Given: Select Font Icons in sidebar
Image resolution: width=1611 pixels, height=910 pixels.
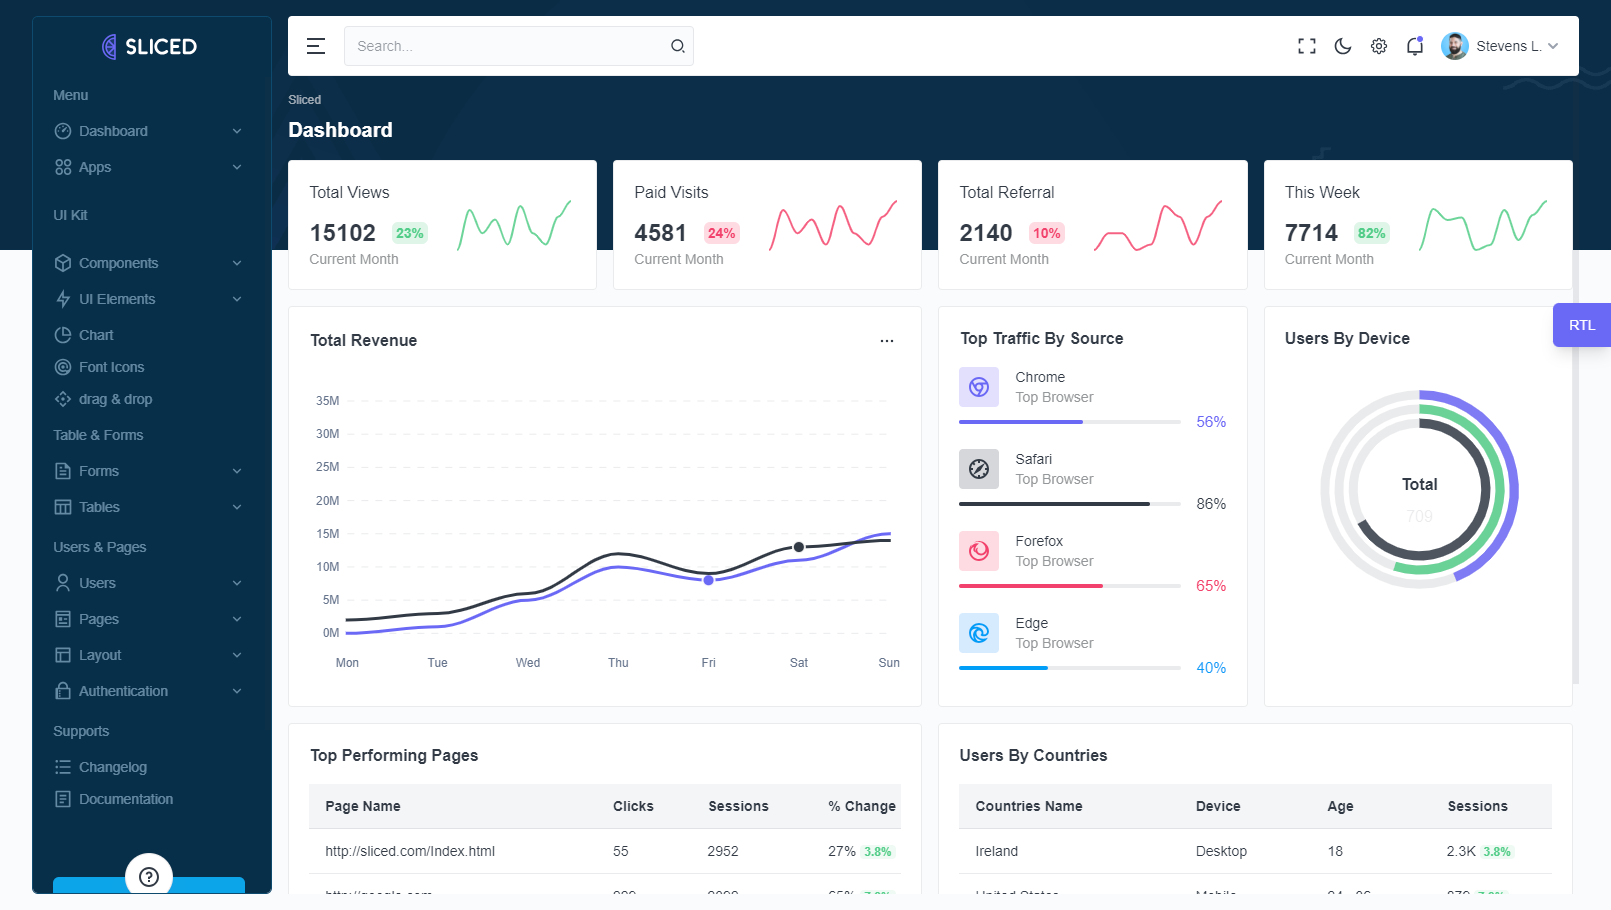Looking at the screenshot, I should pyautogui.click(x=111, y=367).
